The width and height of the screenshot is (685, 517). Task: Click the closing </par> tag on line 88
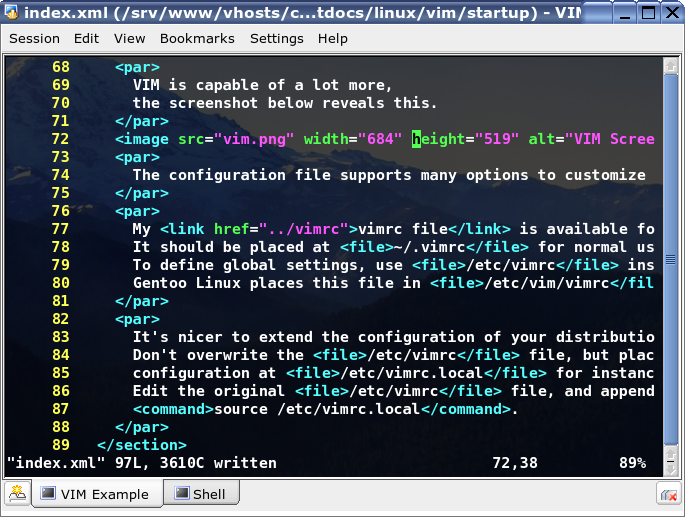142,427
